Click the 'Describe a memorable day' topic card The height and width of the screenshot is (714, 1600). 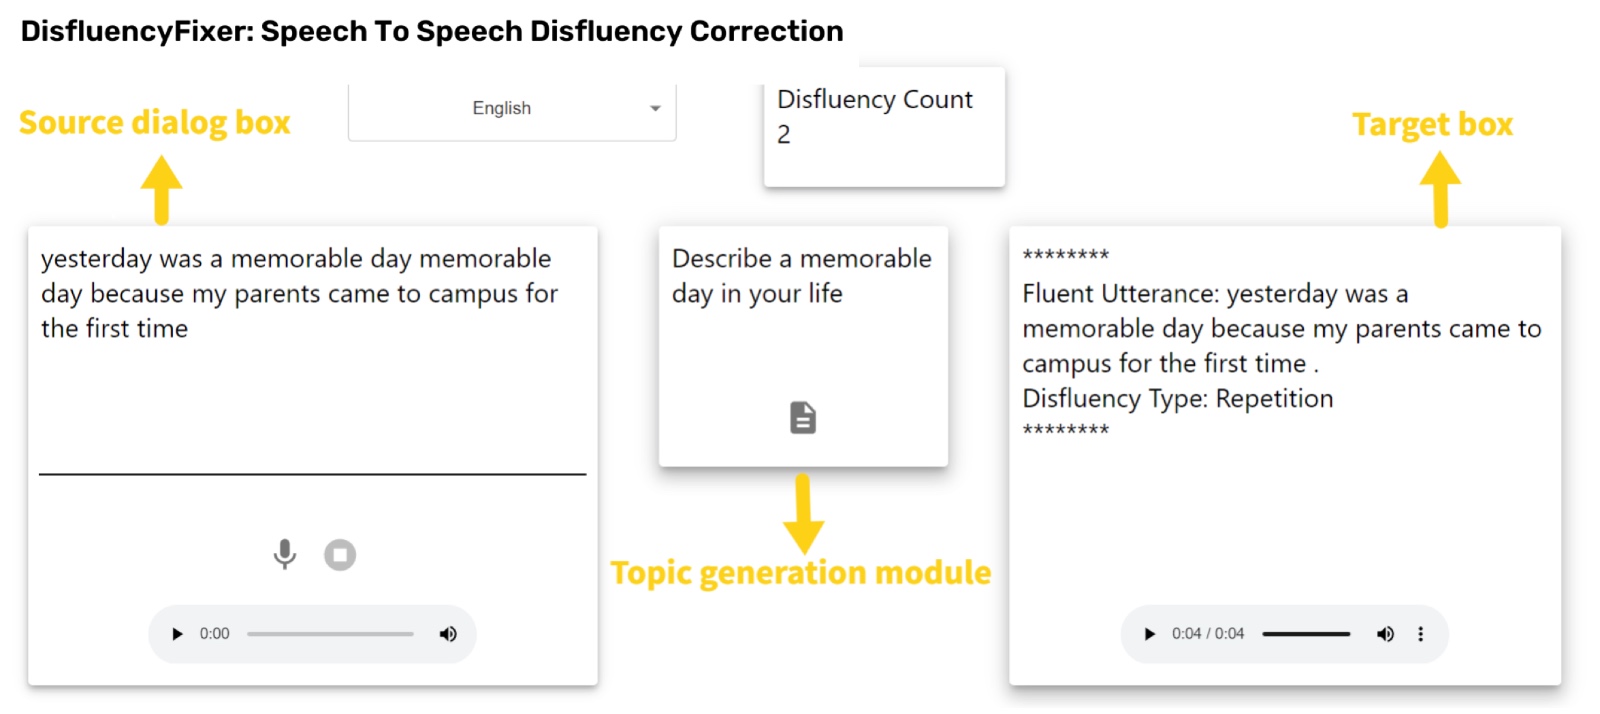click(x=803, y=346)
